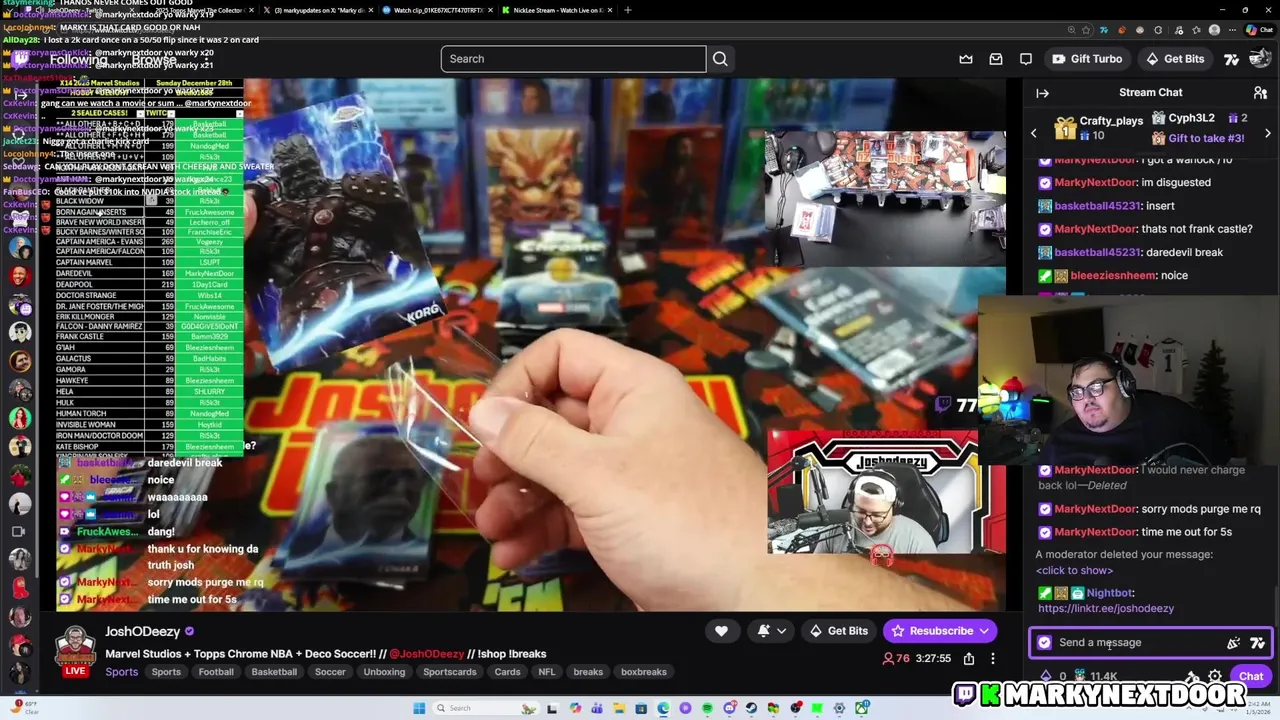Open Windows Start button
This screenshot has width=1280, height=720.
pyautogui.click(x=419, y=708)
